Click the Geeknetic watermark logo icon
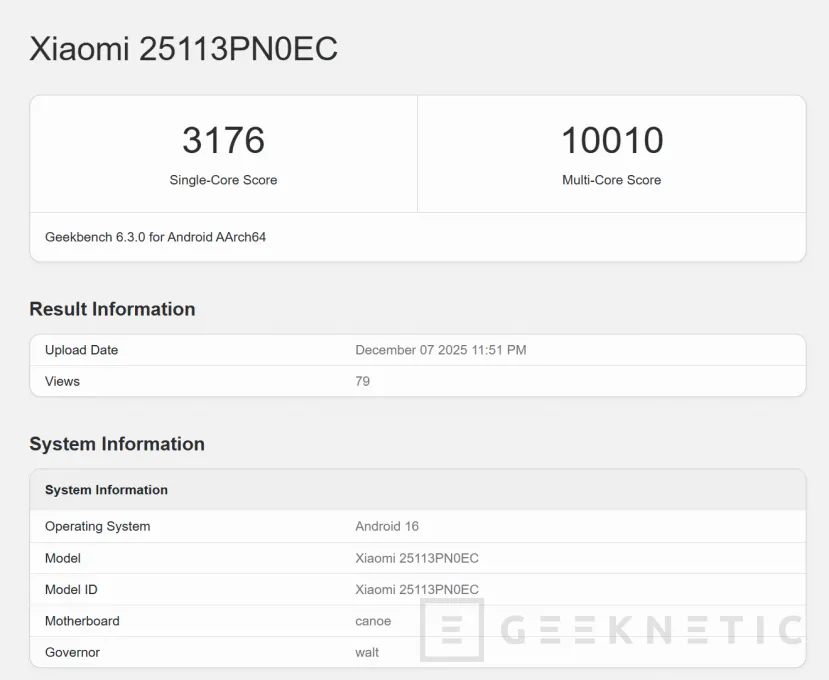 452,630
